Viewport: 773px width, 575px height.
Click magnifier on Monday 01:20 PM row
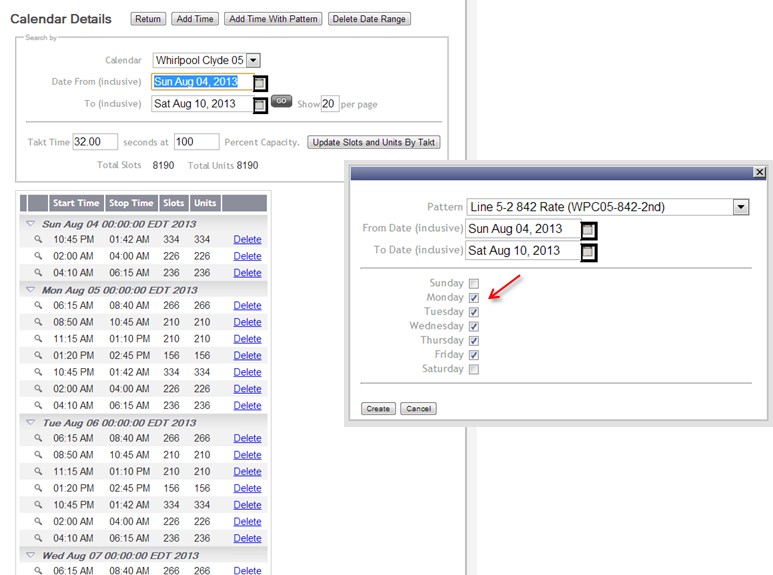(x=38, y=355)
